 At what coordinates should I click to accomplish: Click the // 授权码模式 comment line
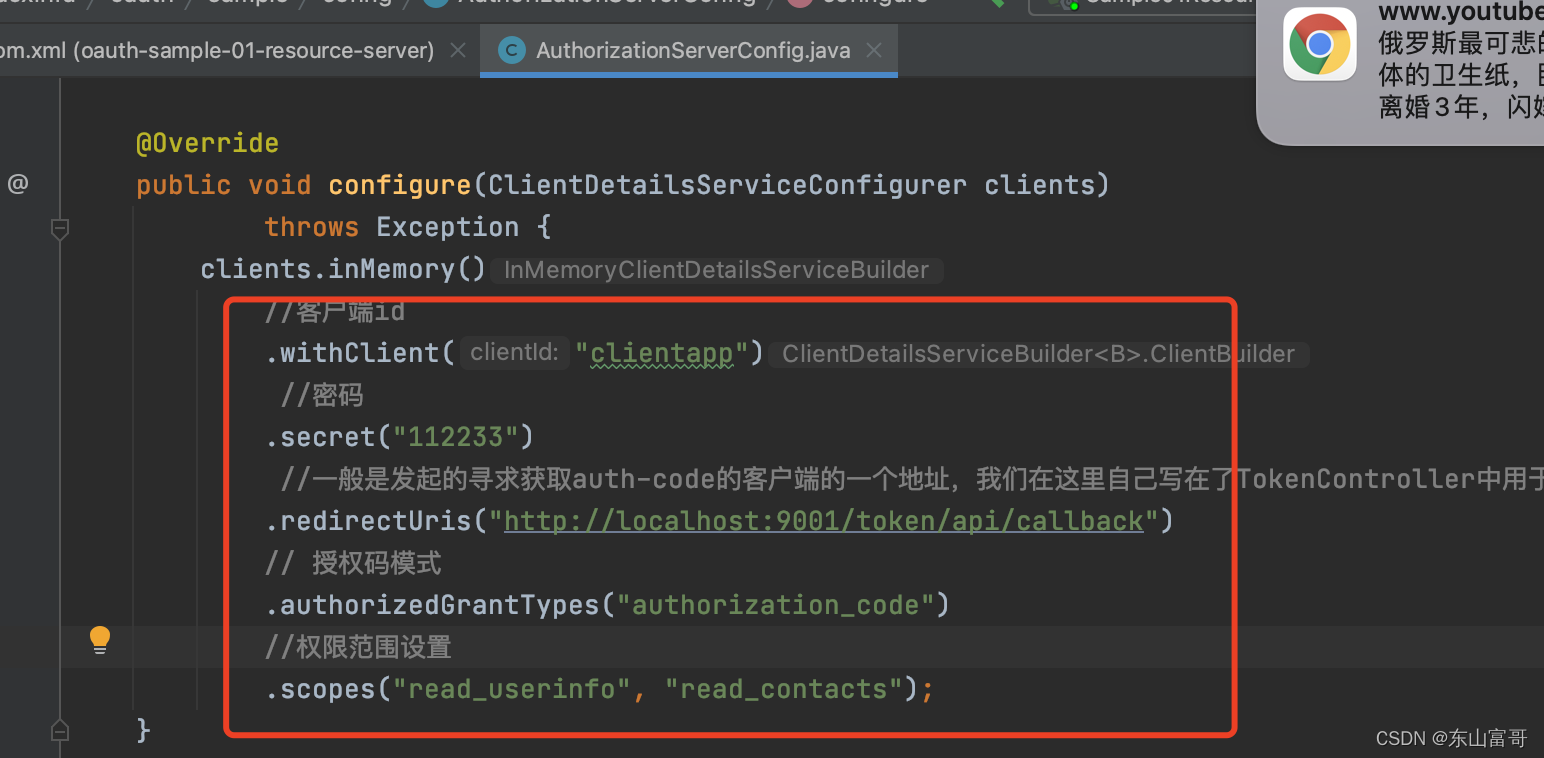click(x=353, y=563)
